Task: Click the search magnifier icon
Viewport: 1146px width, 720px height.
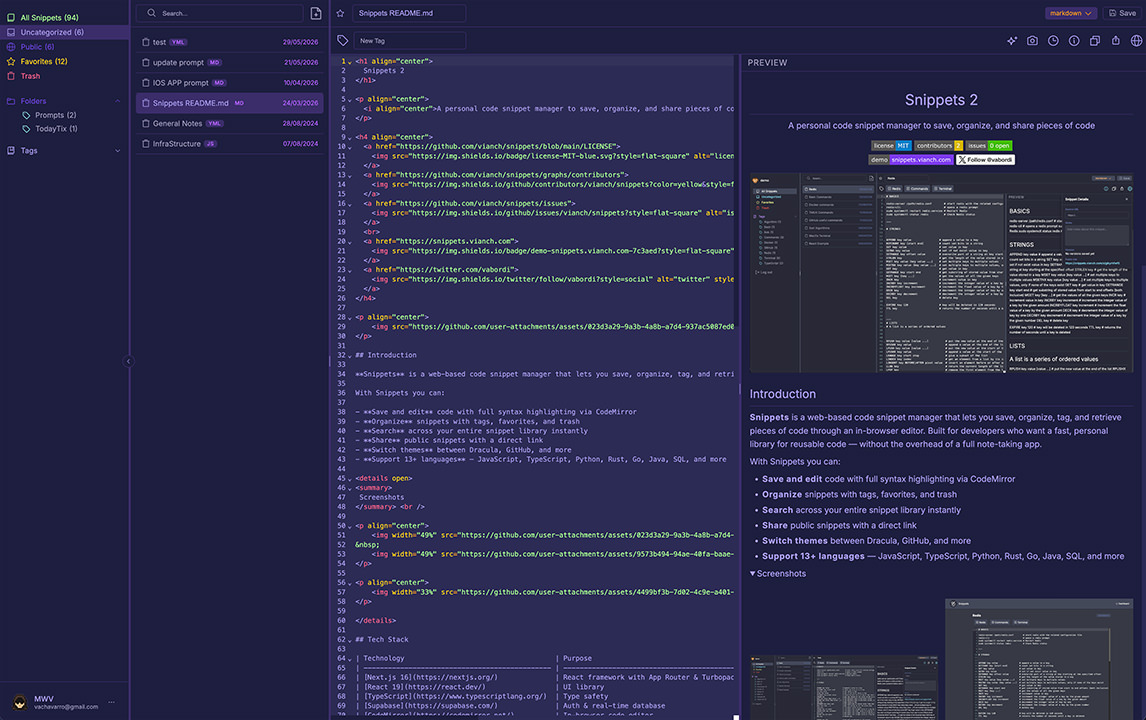Action: pos(151,13)
